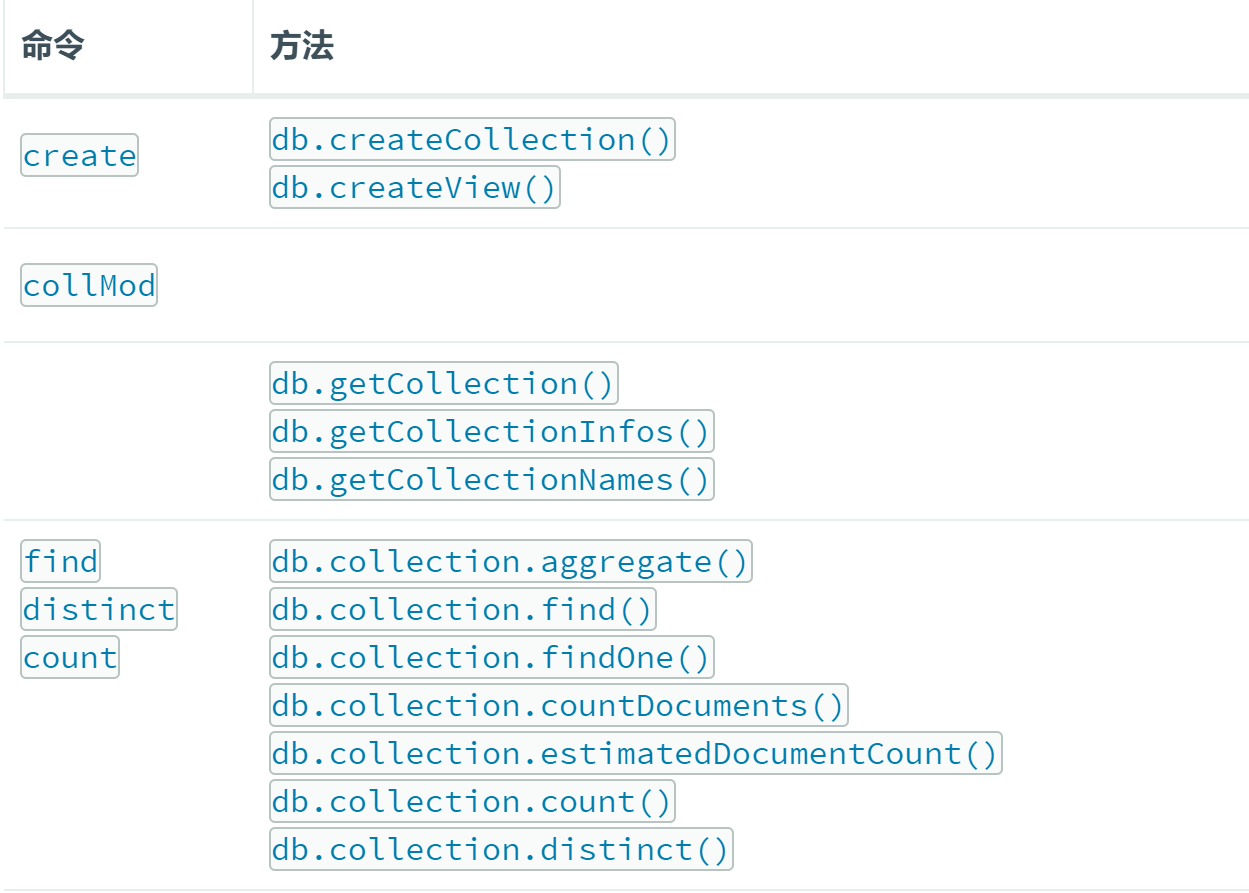Click db.collection.estimatedDocumentCount() link

(x=635, y=753)
